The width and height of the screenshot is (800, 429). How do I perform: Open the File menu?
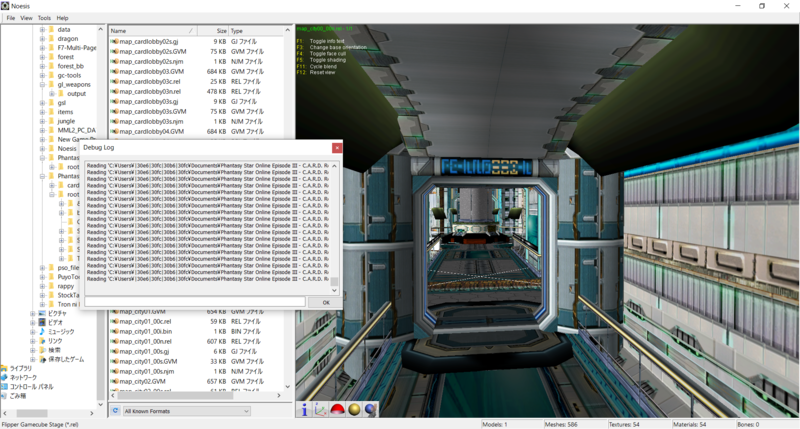click(10, 18)
